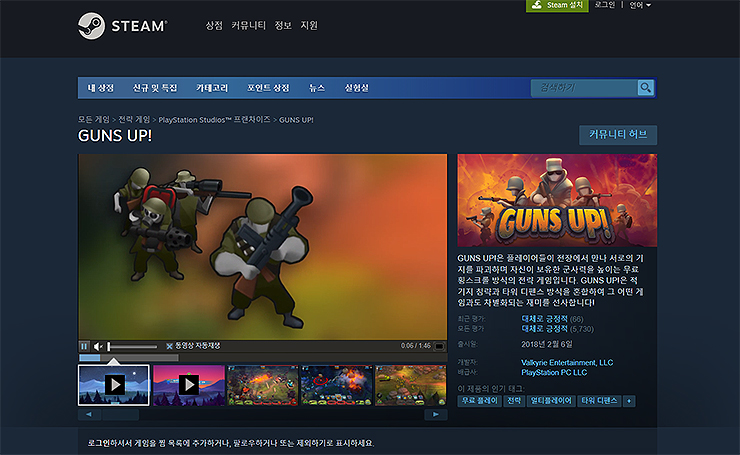Image resolution: width=740 pixels, height=455 pixels.
Task: Click the Steam logo in the header
Action: tap(122, 26)
